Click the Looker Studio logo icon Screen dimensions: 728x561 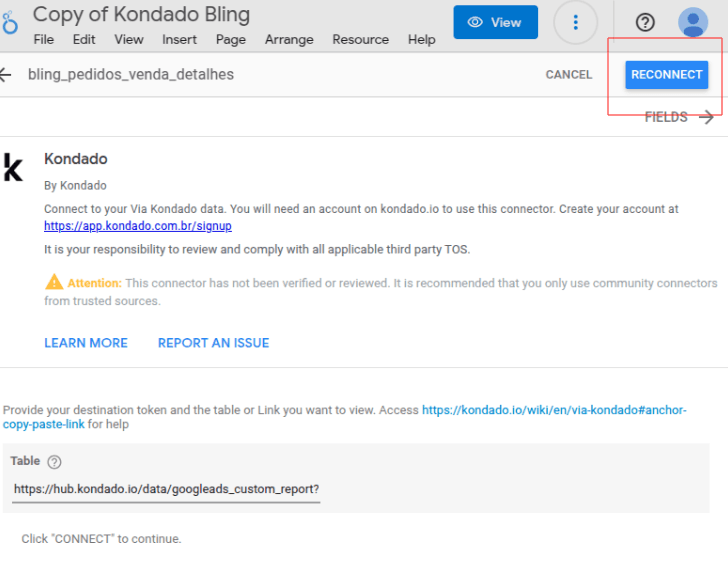point(10,23)
